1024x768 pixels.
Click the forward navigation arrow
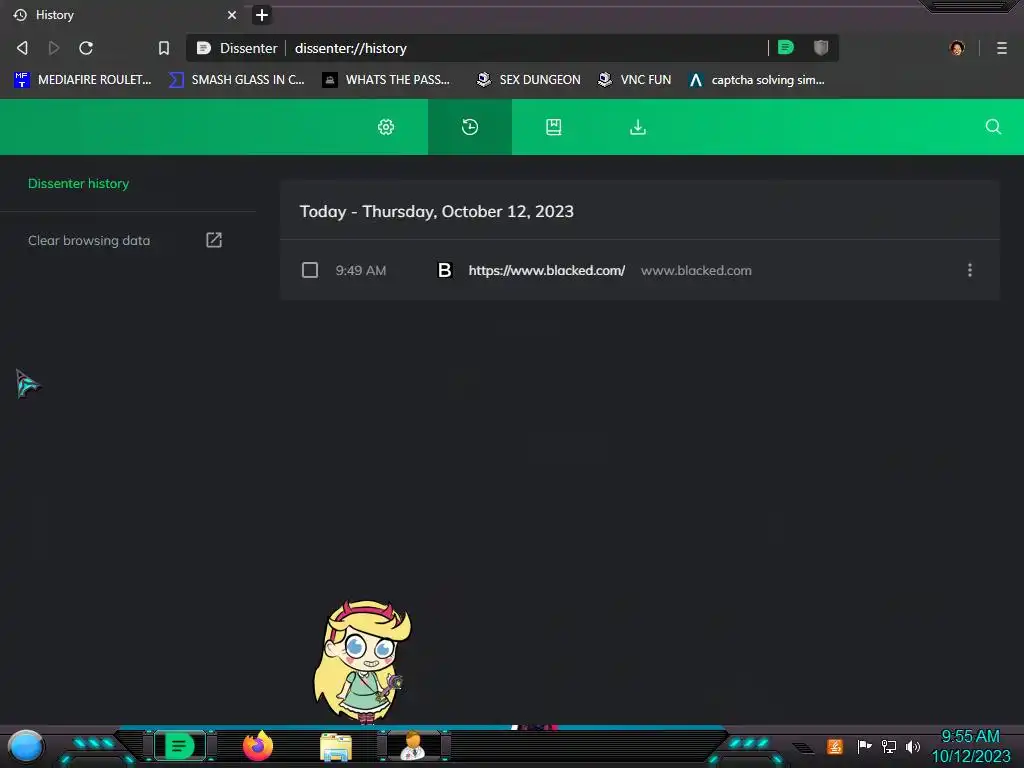[54, 48]
